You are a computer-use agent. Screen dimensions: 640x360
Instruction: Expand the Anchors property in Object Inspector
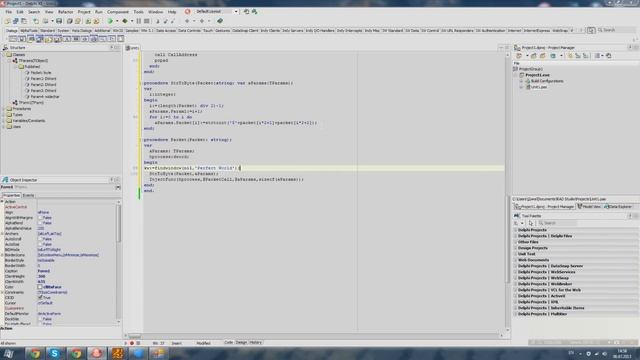click(x=2, y=234)
